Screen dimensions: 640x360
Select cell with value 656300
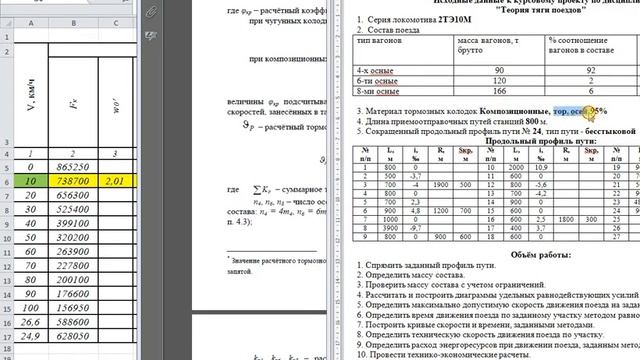73,196
